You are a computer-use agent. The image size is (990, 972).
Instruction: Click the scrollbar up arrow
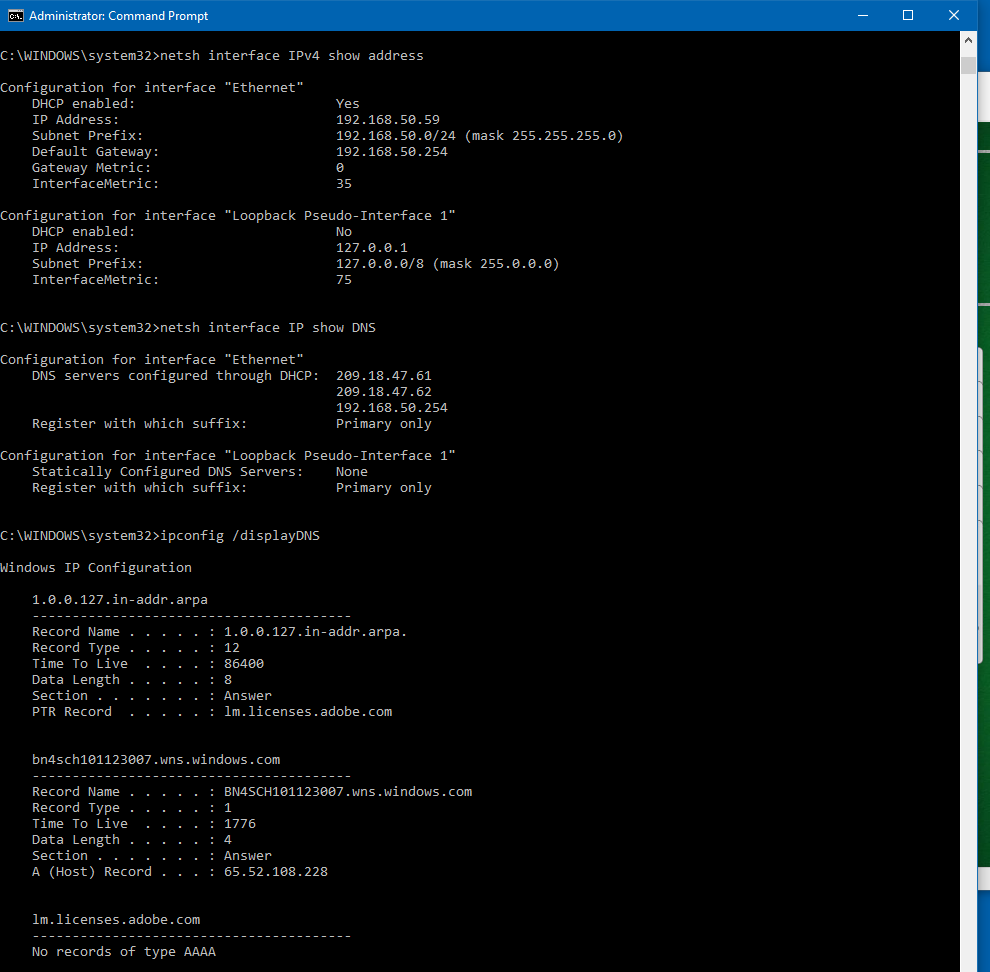point(968,40)
